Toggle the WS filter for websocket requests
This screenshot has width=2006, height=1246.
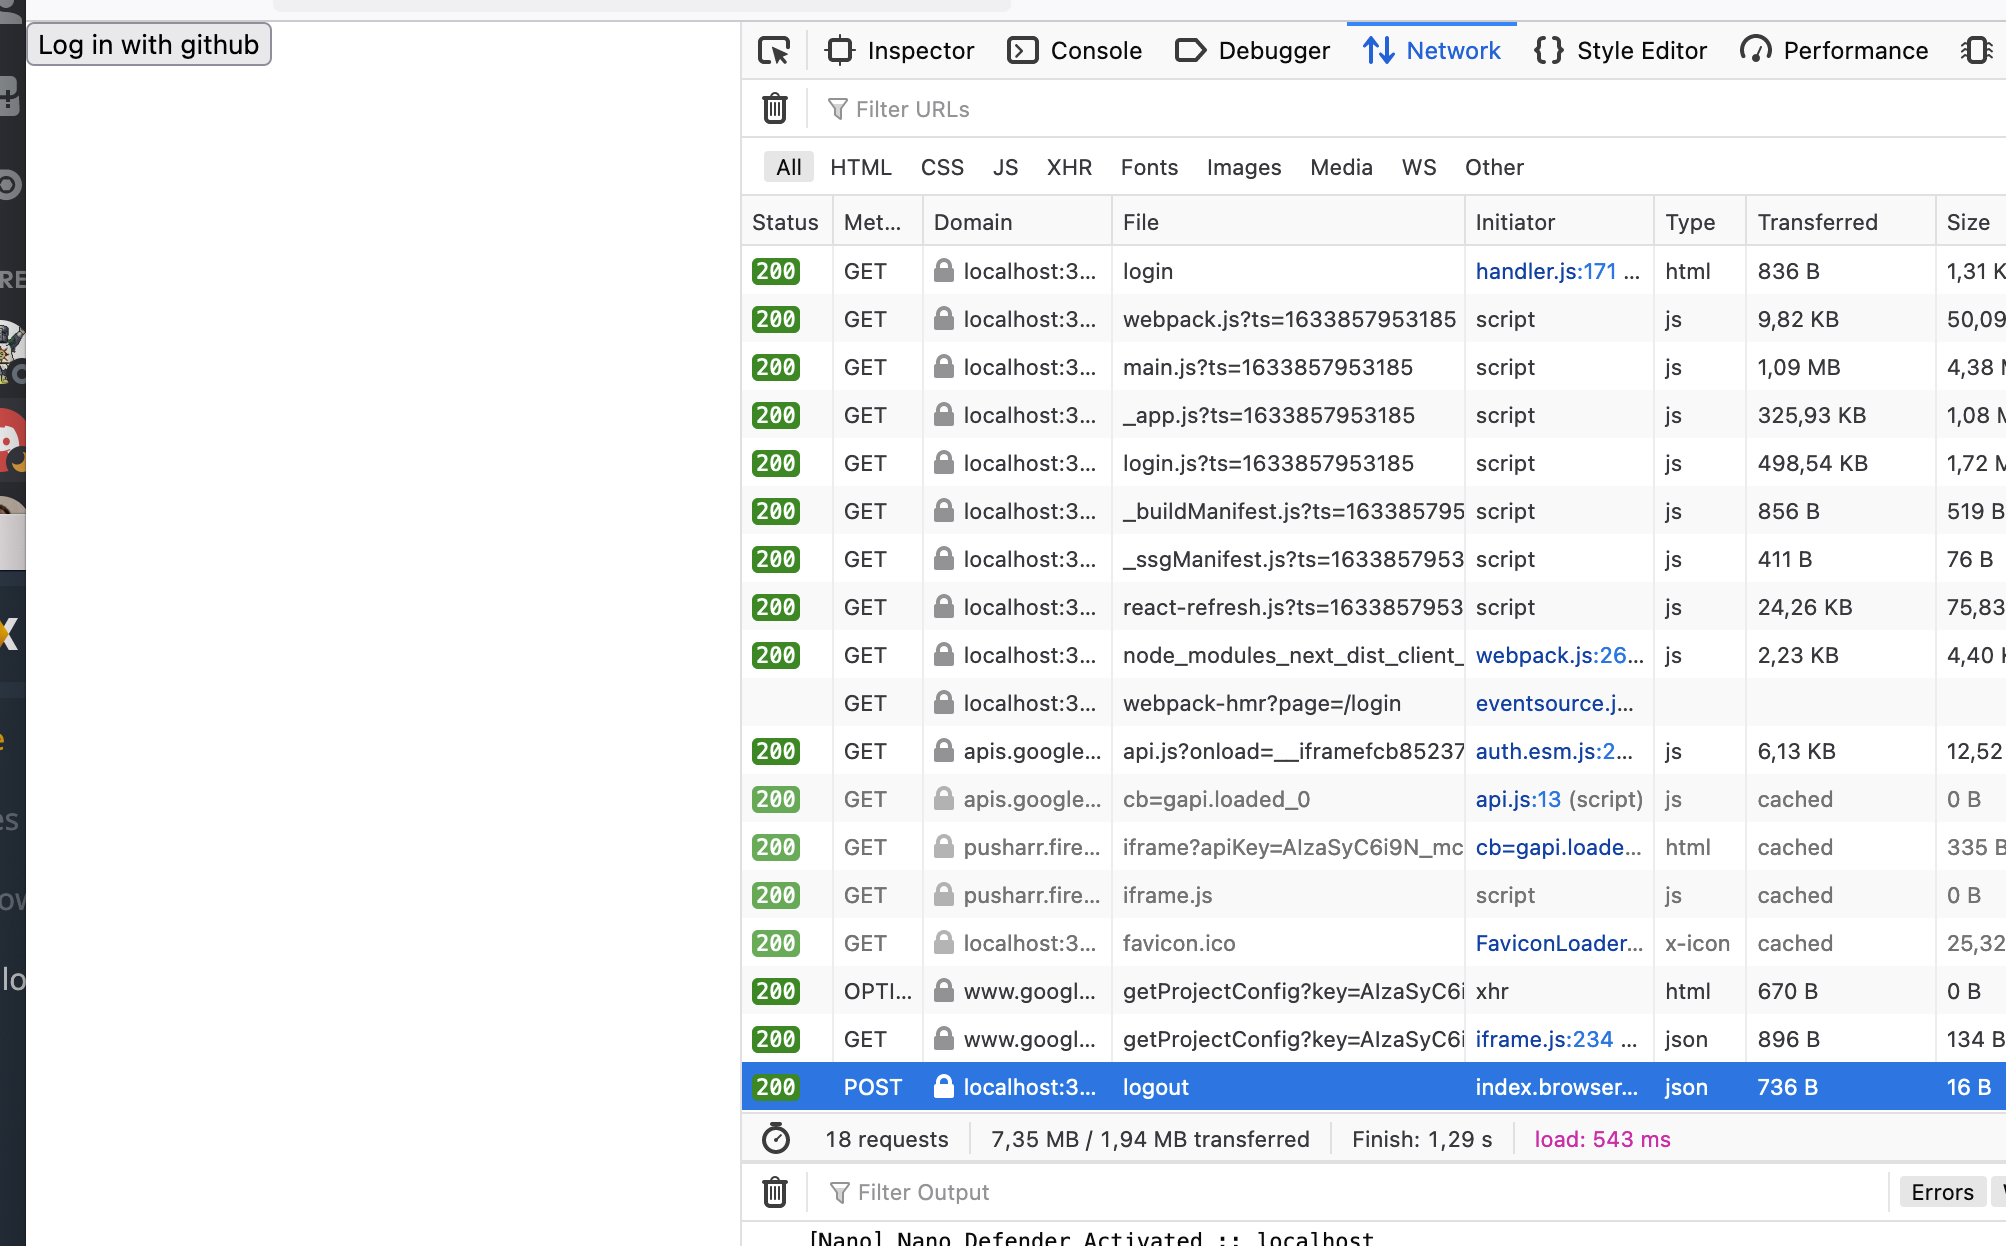click(1419, 167)
